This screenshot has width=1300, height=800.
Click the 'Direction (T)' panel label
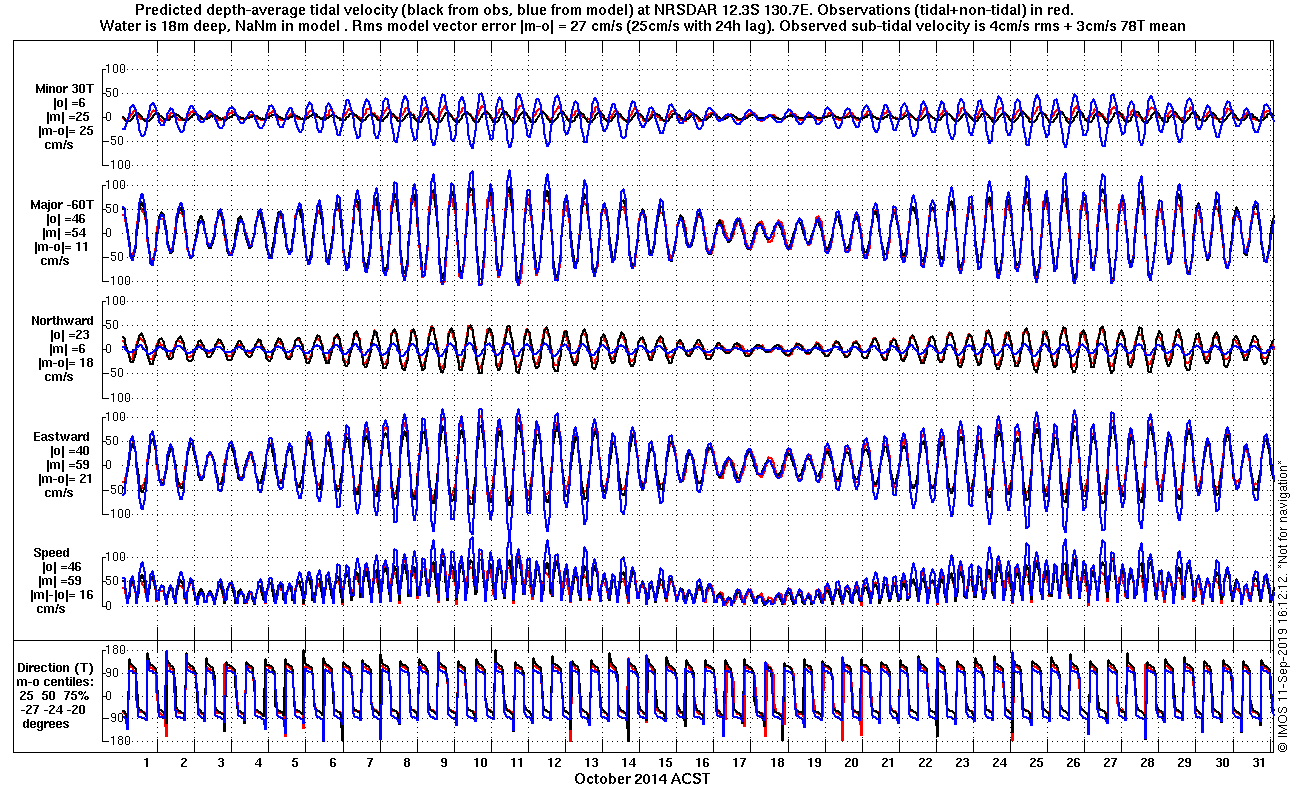click(x=57, y=668)
